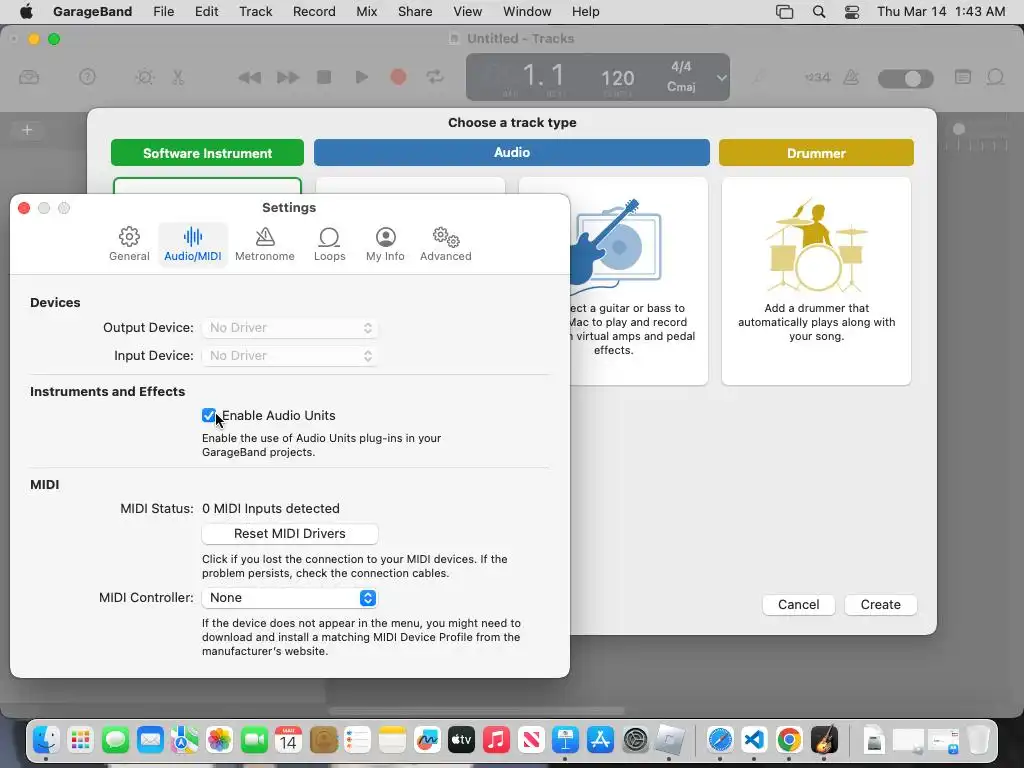Choose the Drummer track type
This screenshot has height=768, width=1024.
[816, 153]
